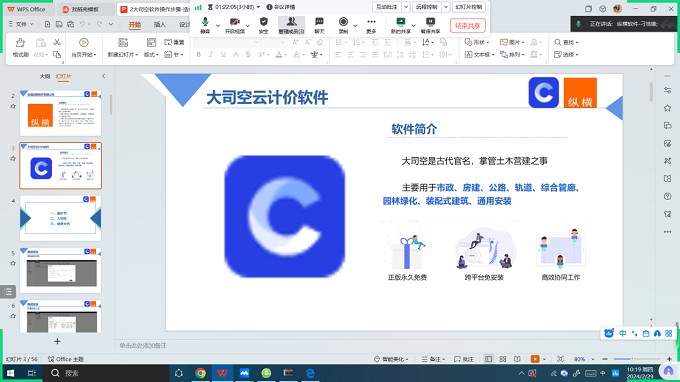Collapse the slide thumbnail panel chevron
The height and width of the screenshot is (382, 680).
pyautogui.click(x=104, y=76)
